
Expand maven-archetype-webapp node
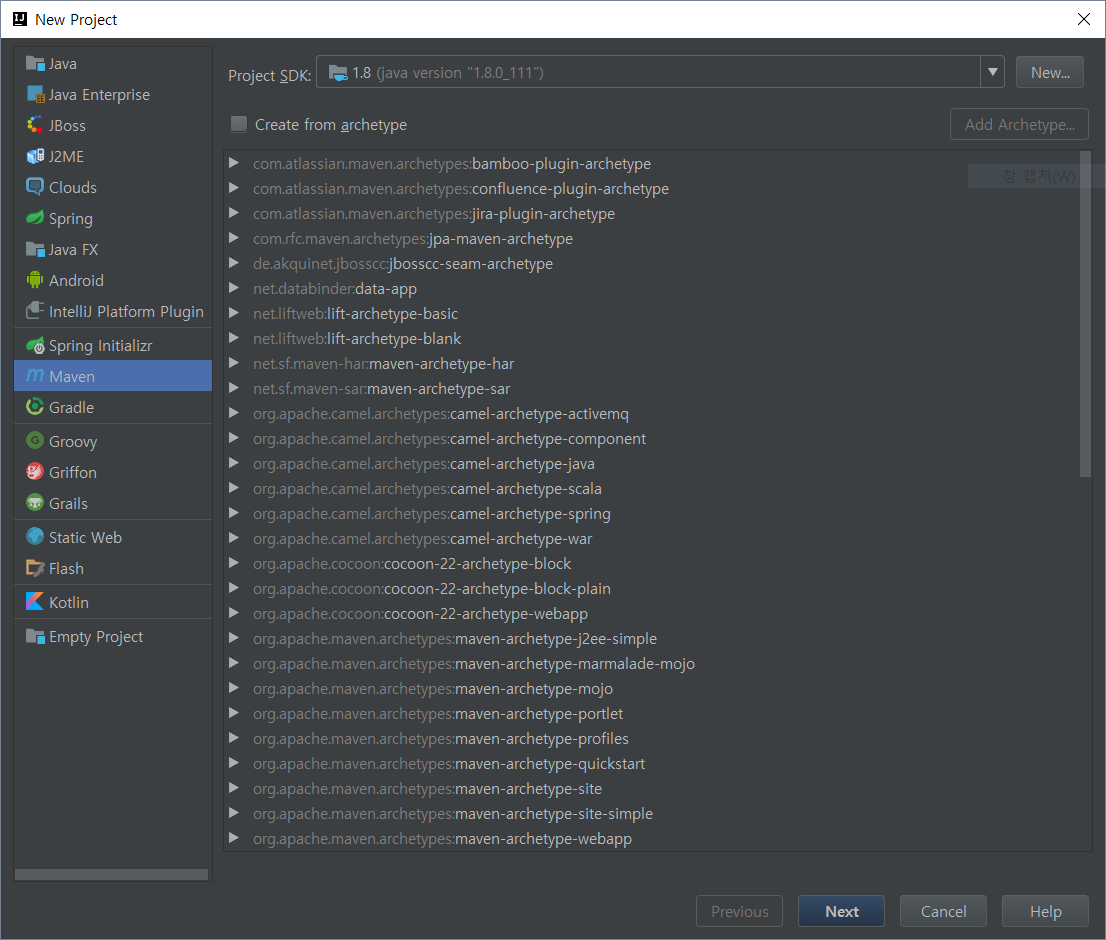234,838
